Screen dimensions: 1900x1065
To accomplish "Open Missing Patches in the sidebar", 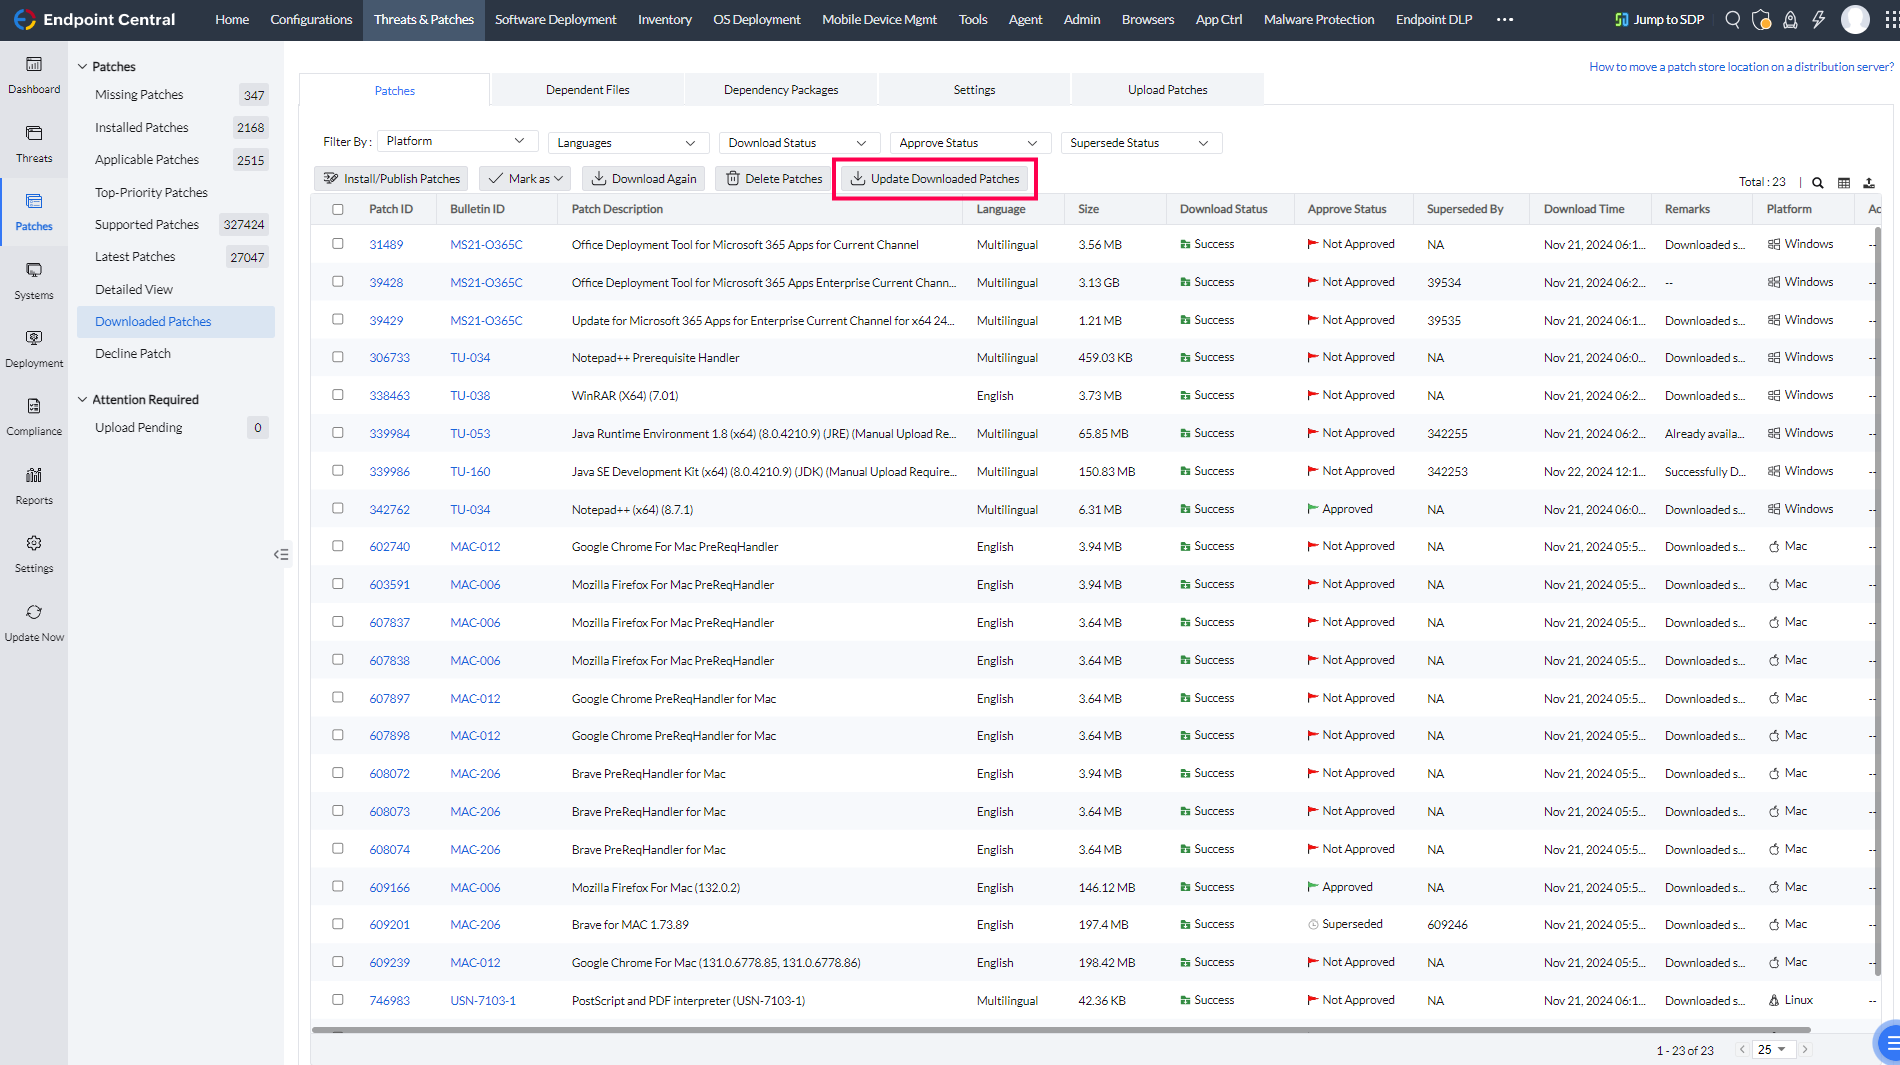I will (139, 95).
